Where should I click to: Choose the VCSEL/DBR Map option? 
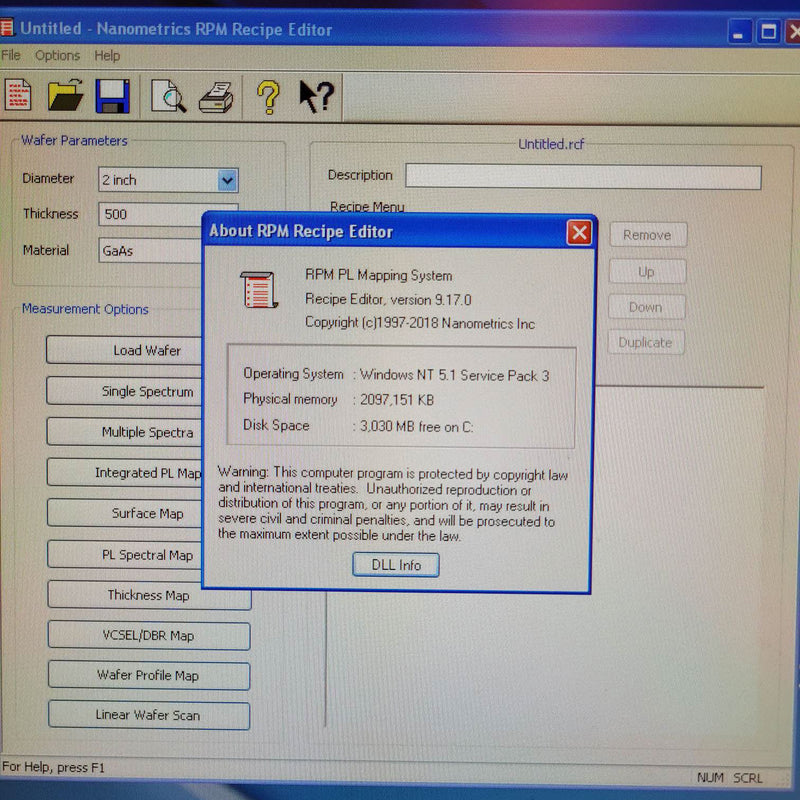pos(148,635)
